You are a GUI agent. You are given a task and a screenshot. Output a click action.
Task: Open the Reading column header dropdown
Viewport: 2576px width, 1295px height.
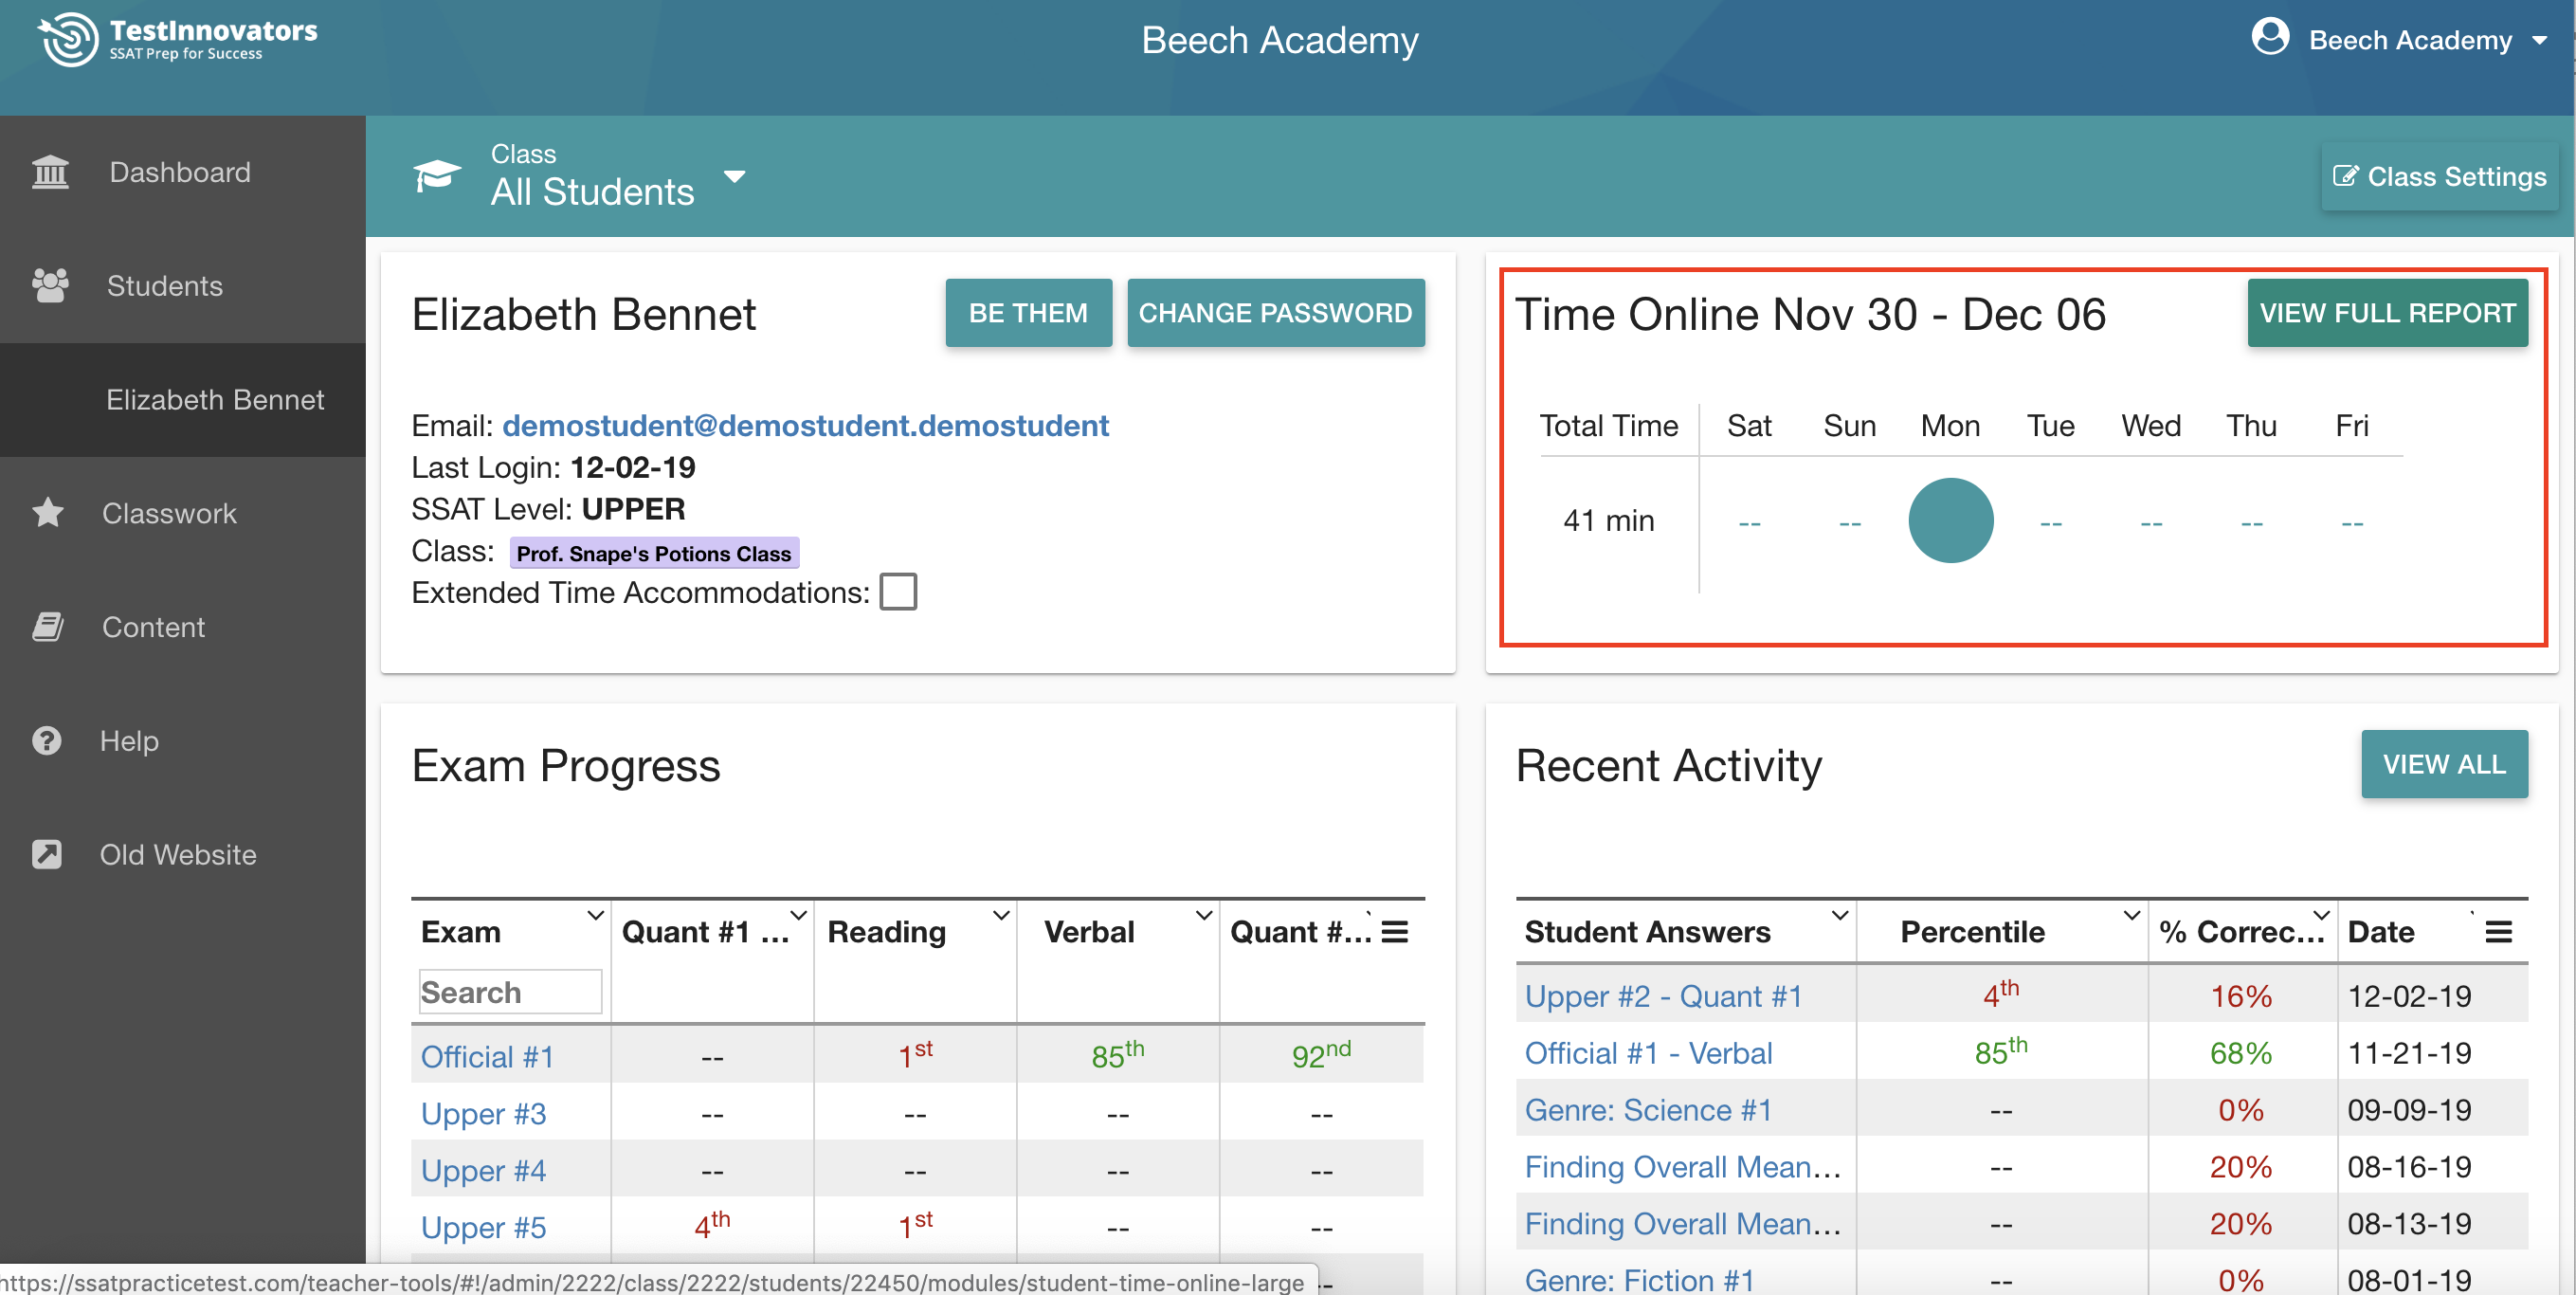click(1001, 915)
